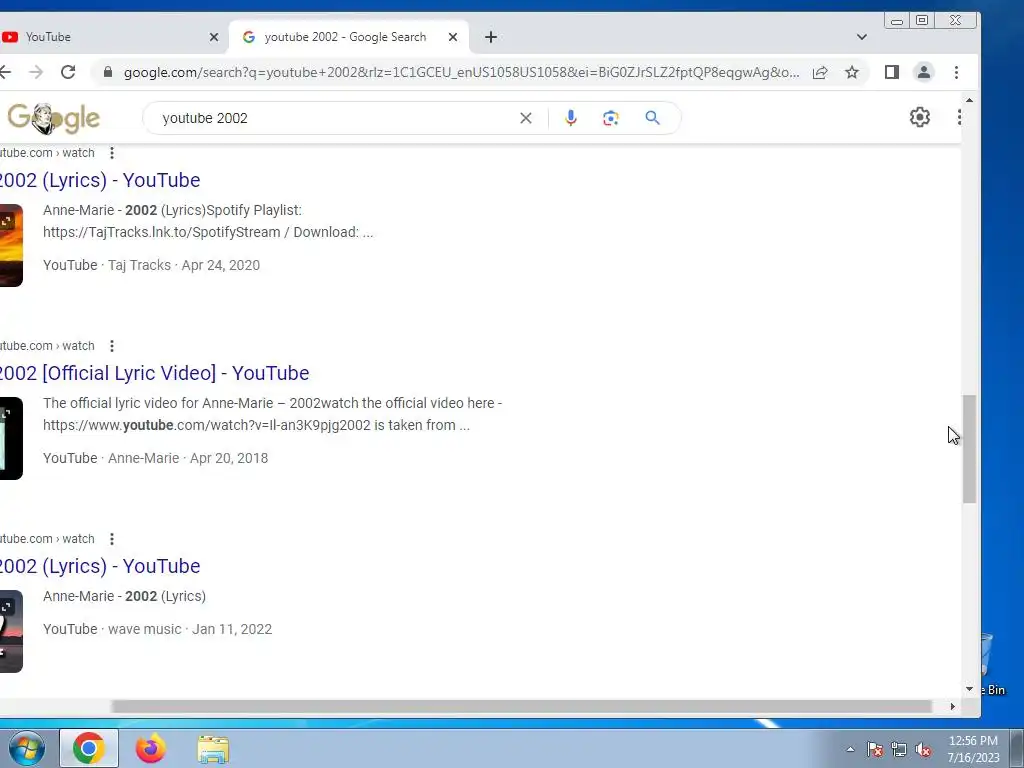
Task: Open the browser side panel icon
Action: tap(891, 72)
